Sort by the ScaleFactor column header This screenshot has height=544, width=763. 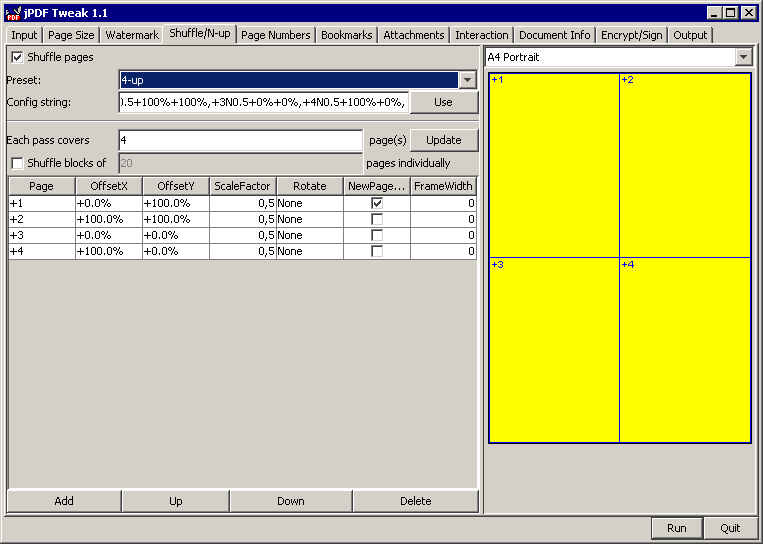243,186
